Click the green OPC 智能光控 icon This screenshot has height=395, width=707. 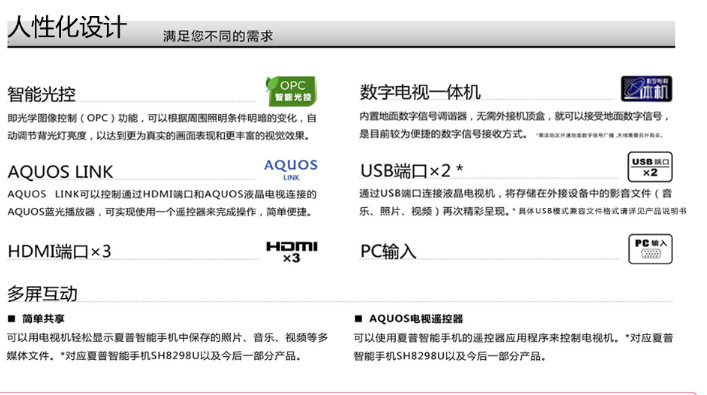tap(291, 91)
